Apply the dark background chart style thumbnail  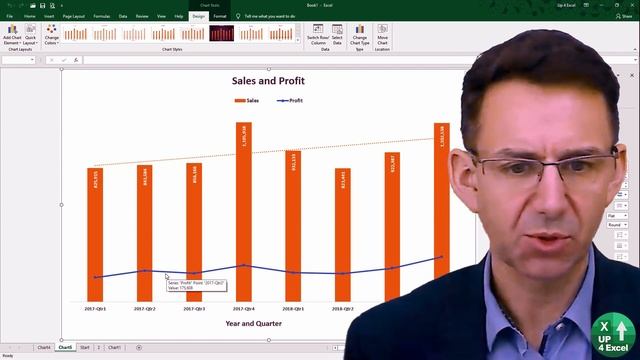coord(222,33)
